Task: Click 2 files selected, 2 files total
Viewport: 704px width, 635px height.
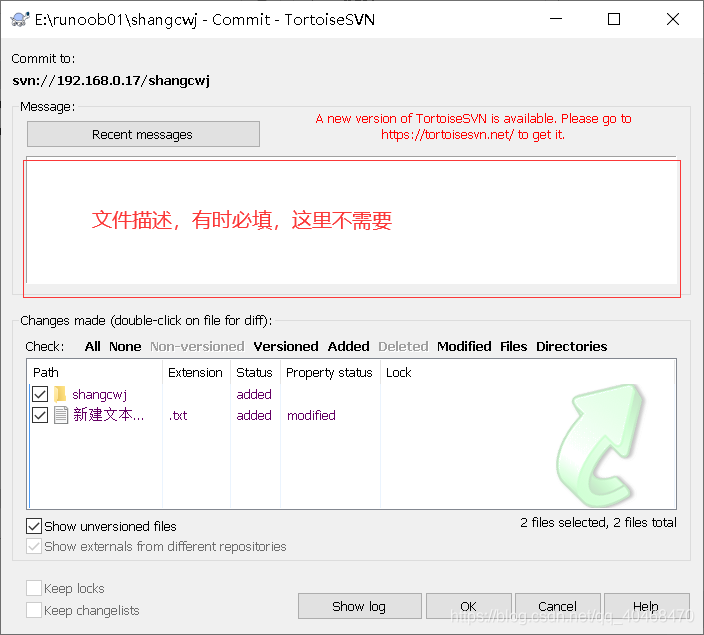Action: 598,522
